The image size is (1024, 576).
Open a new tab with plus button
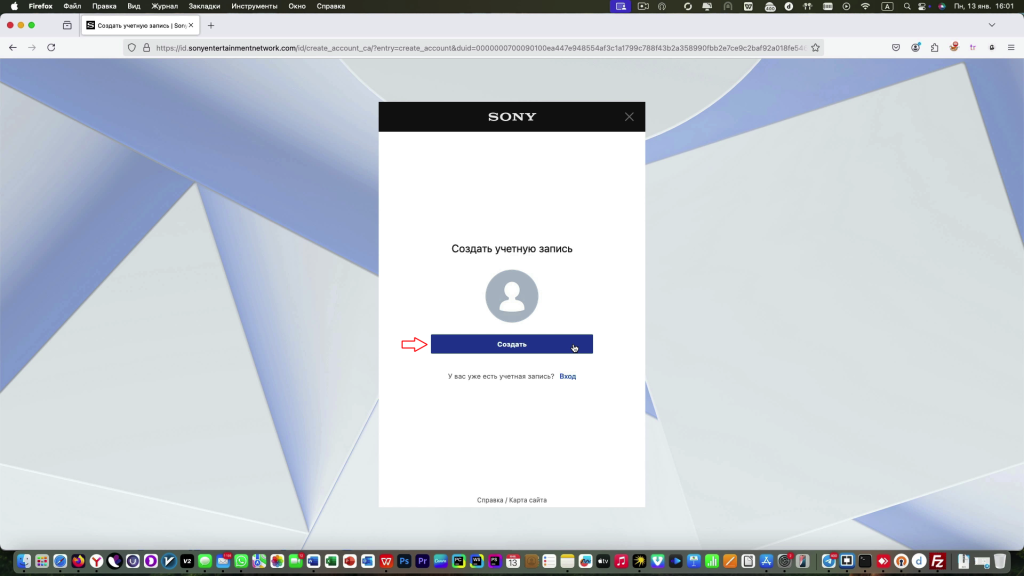pyautogui.click(x=211, y=25)
